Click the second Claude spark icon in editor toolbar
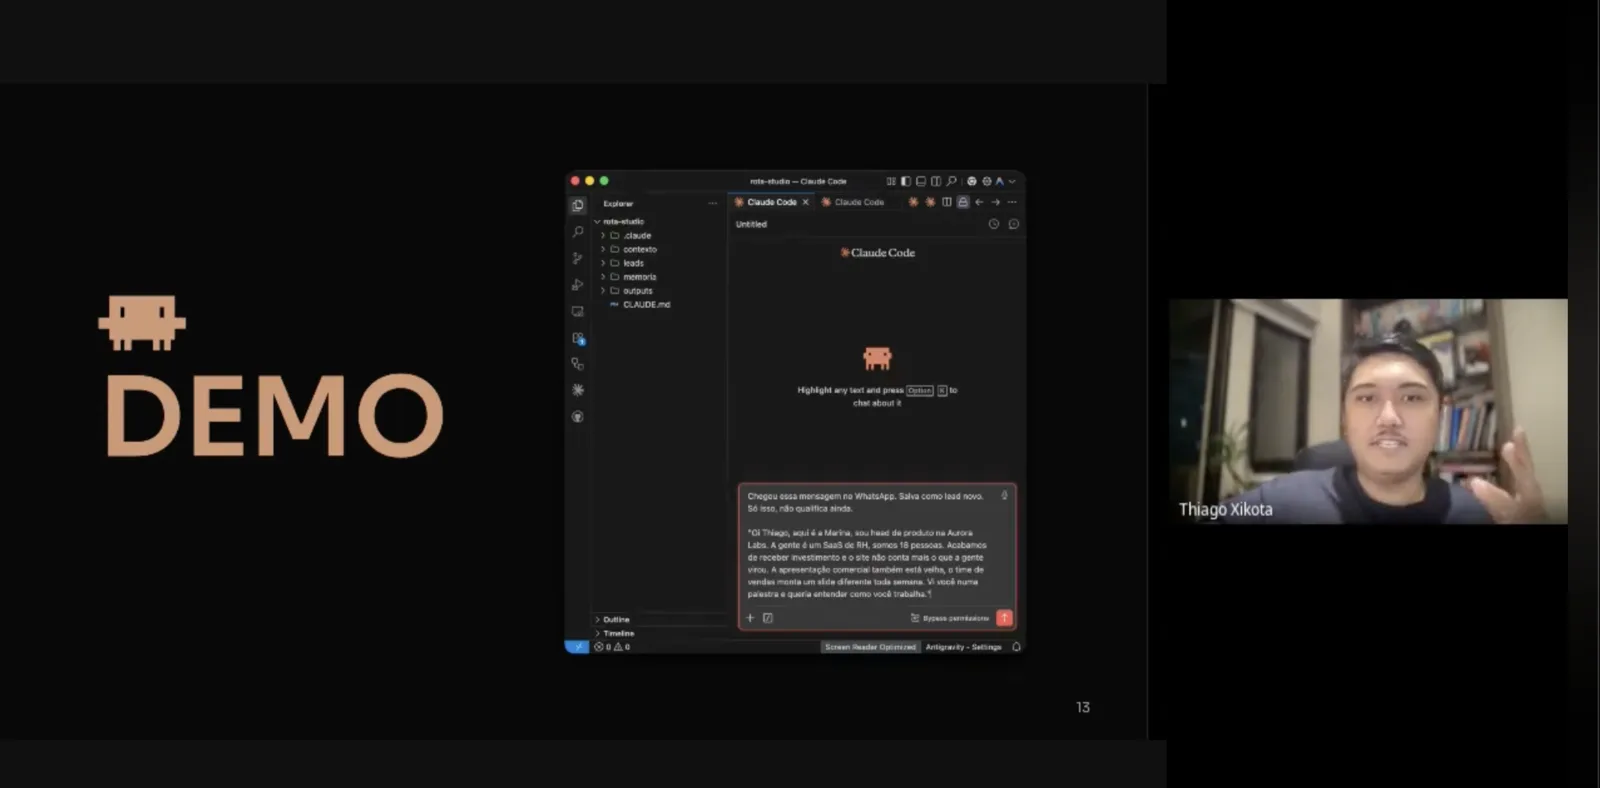This screenshot has width=1600, height=788. (x=930, y=202)
